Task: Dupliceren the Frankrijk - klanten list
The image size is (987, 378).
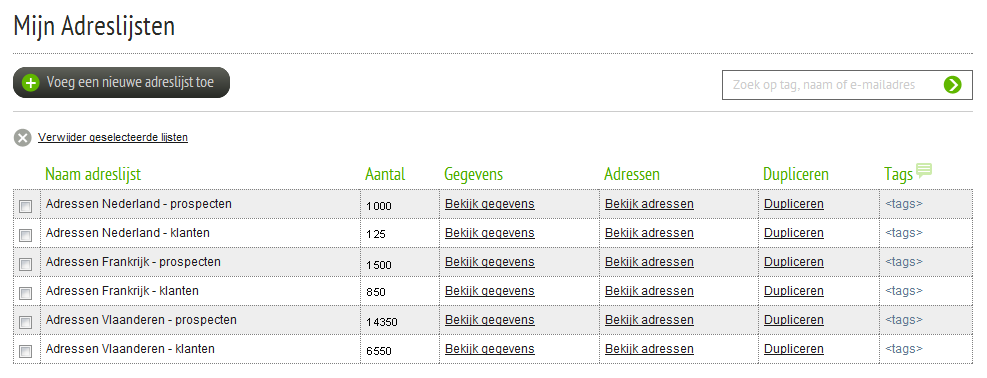Action: (x=794, y=291)
